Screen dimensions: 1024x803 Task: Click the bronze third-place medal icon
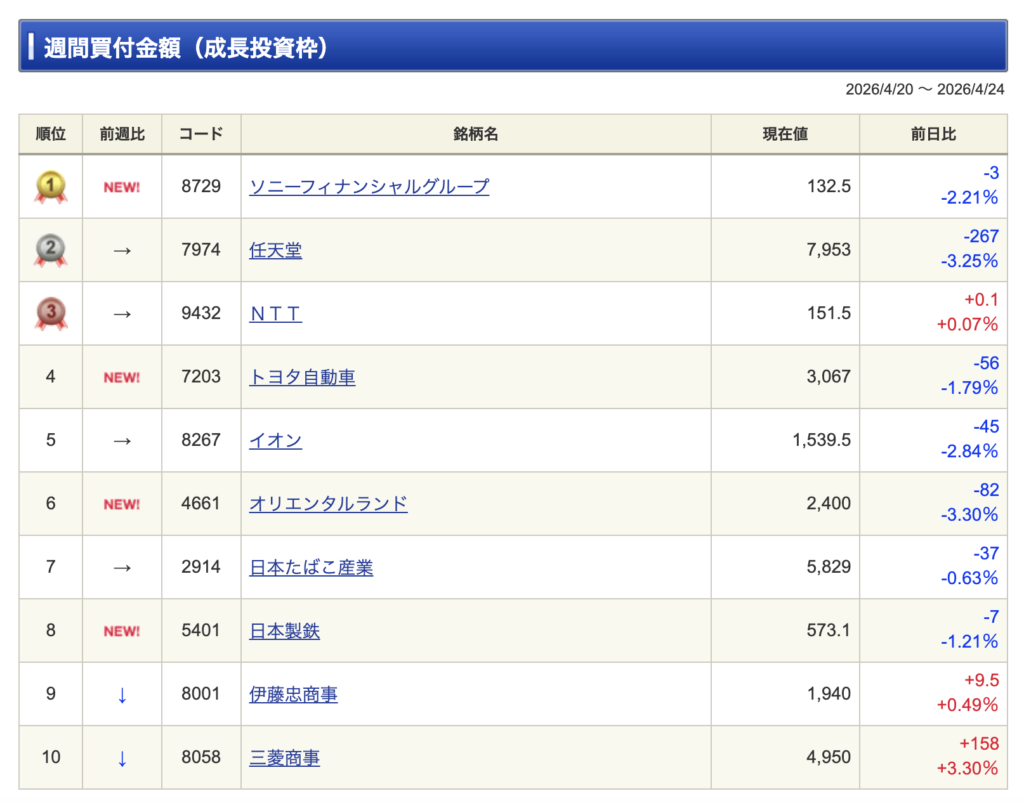pyautogui.click(x=51, y=313)
